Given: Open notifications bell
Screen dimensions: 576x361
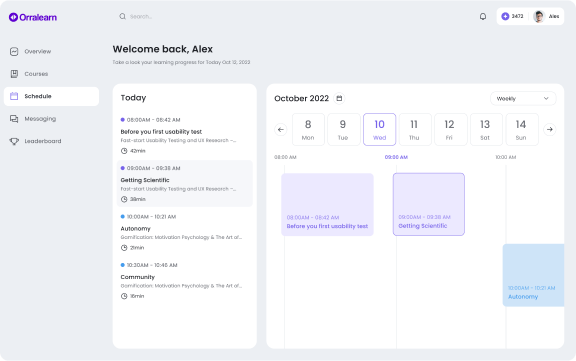Looking at the screenshot, I should point(483,17).
